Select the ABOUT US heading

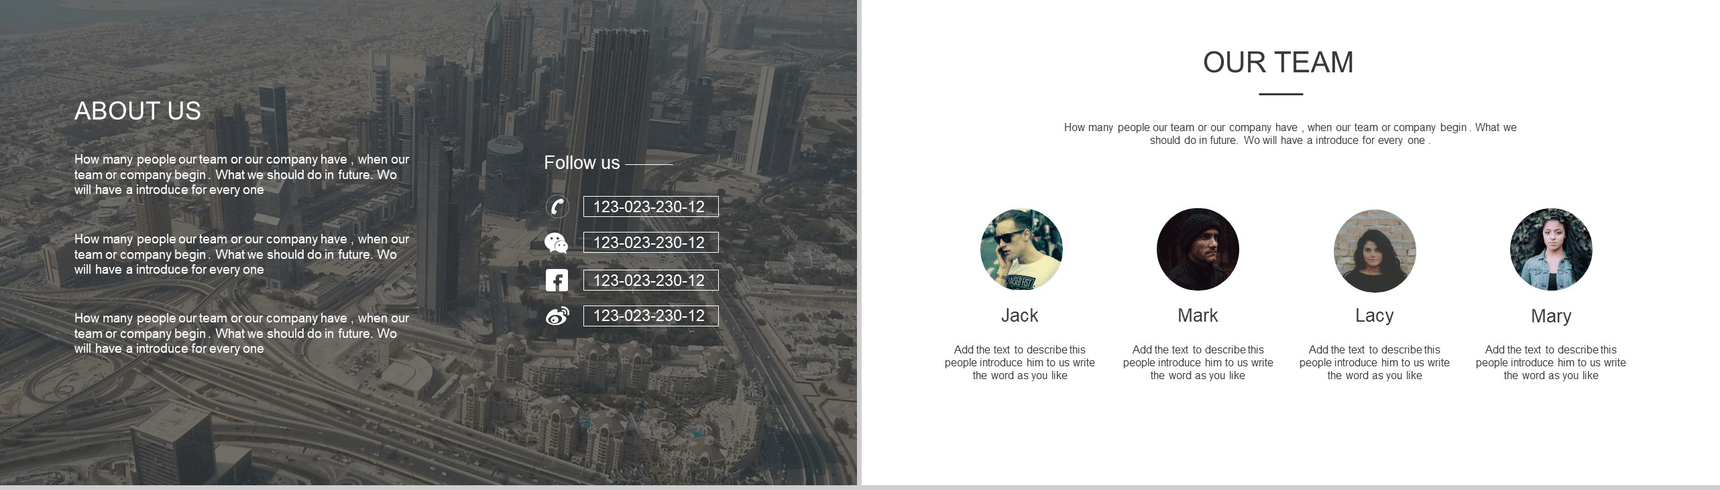click(138, 111)
